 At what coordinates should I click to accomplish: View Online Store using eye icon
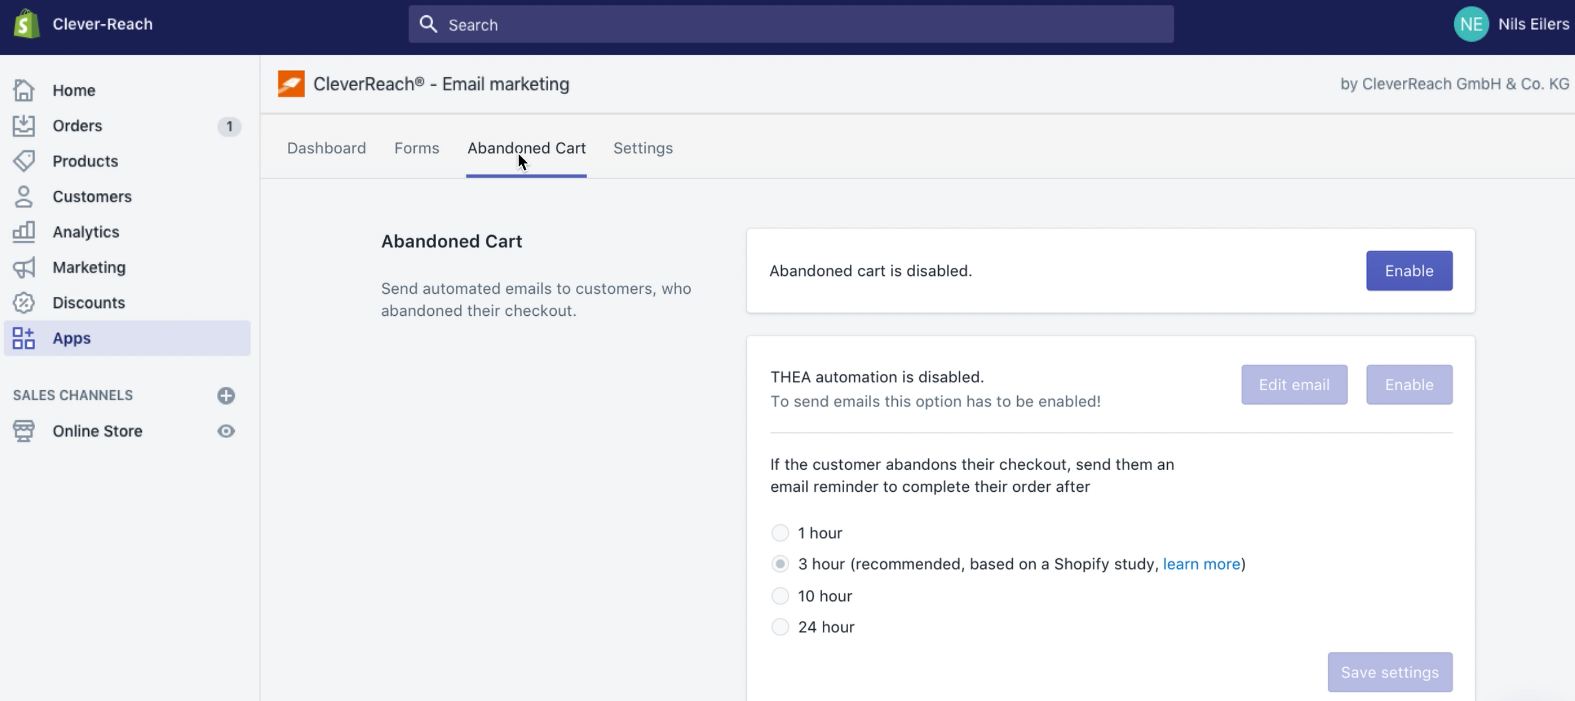coord(226,431)
